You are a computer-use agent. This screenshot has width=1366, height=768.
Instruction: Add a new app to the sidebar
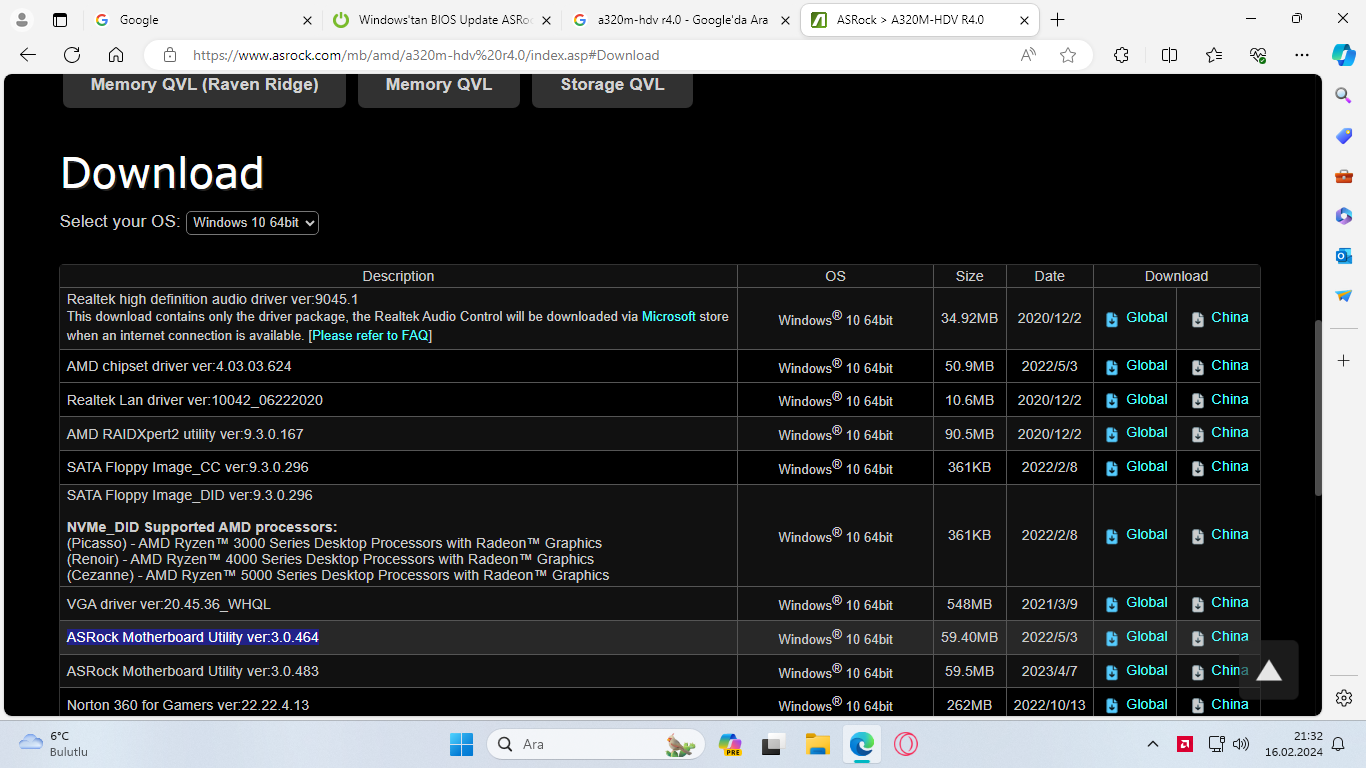point(1344,360)
